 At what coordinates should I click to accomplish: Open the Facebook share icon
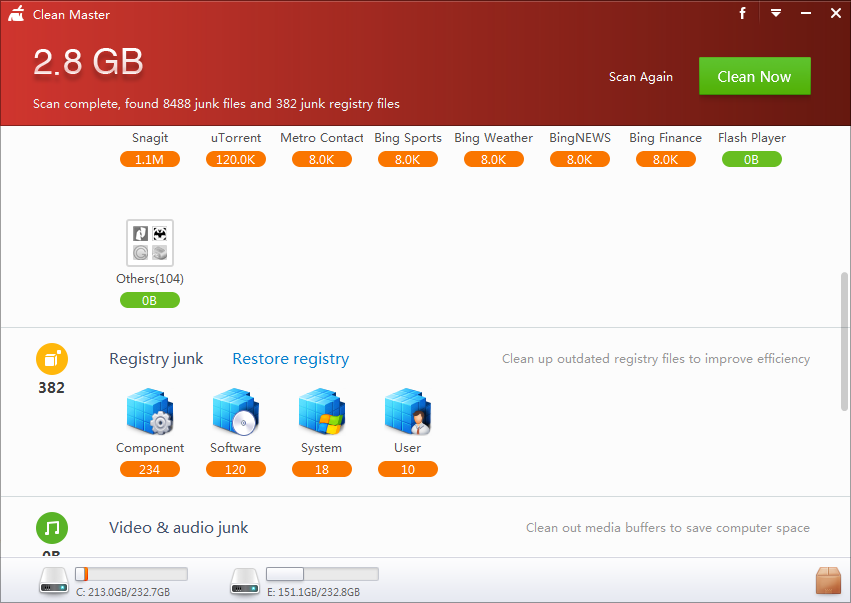point(742,13)
